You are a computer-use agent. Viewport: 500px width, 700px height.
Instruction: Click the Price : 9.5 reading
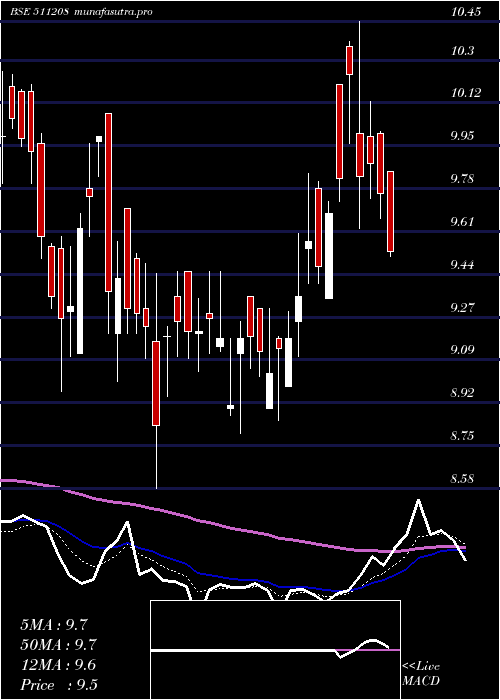click(58, 685)
